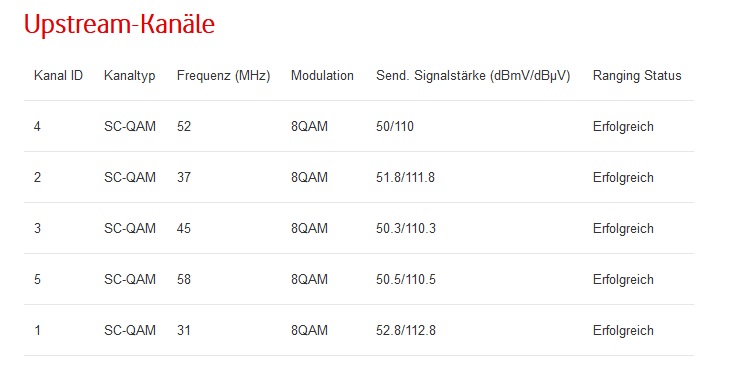Click the Upstream-Kanäle heading
This screenshot has width=737, height=387.
pos(119,24)
